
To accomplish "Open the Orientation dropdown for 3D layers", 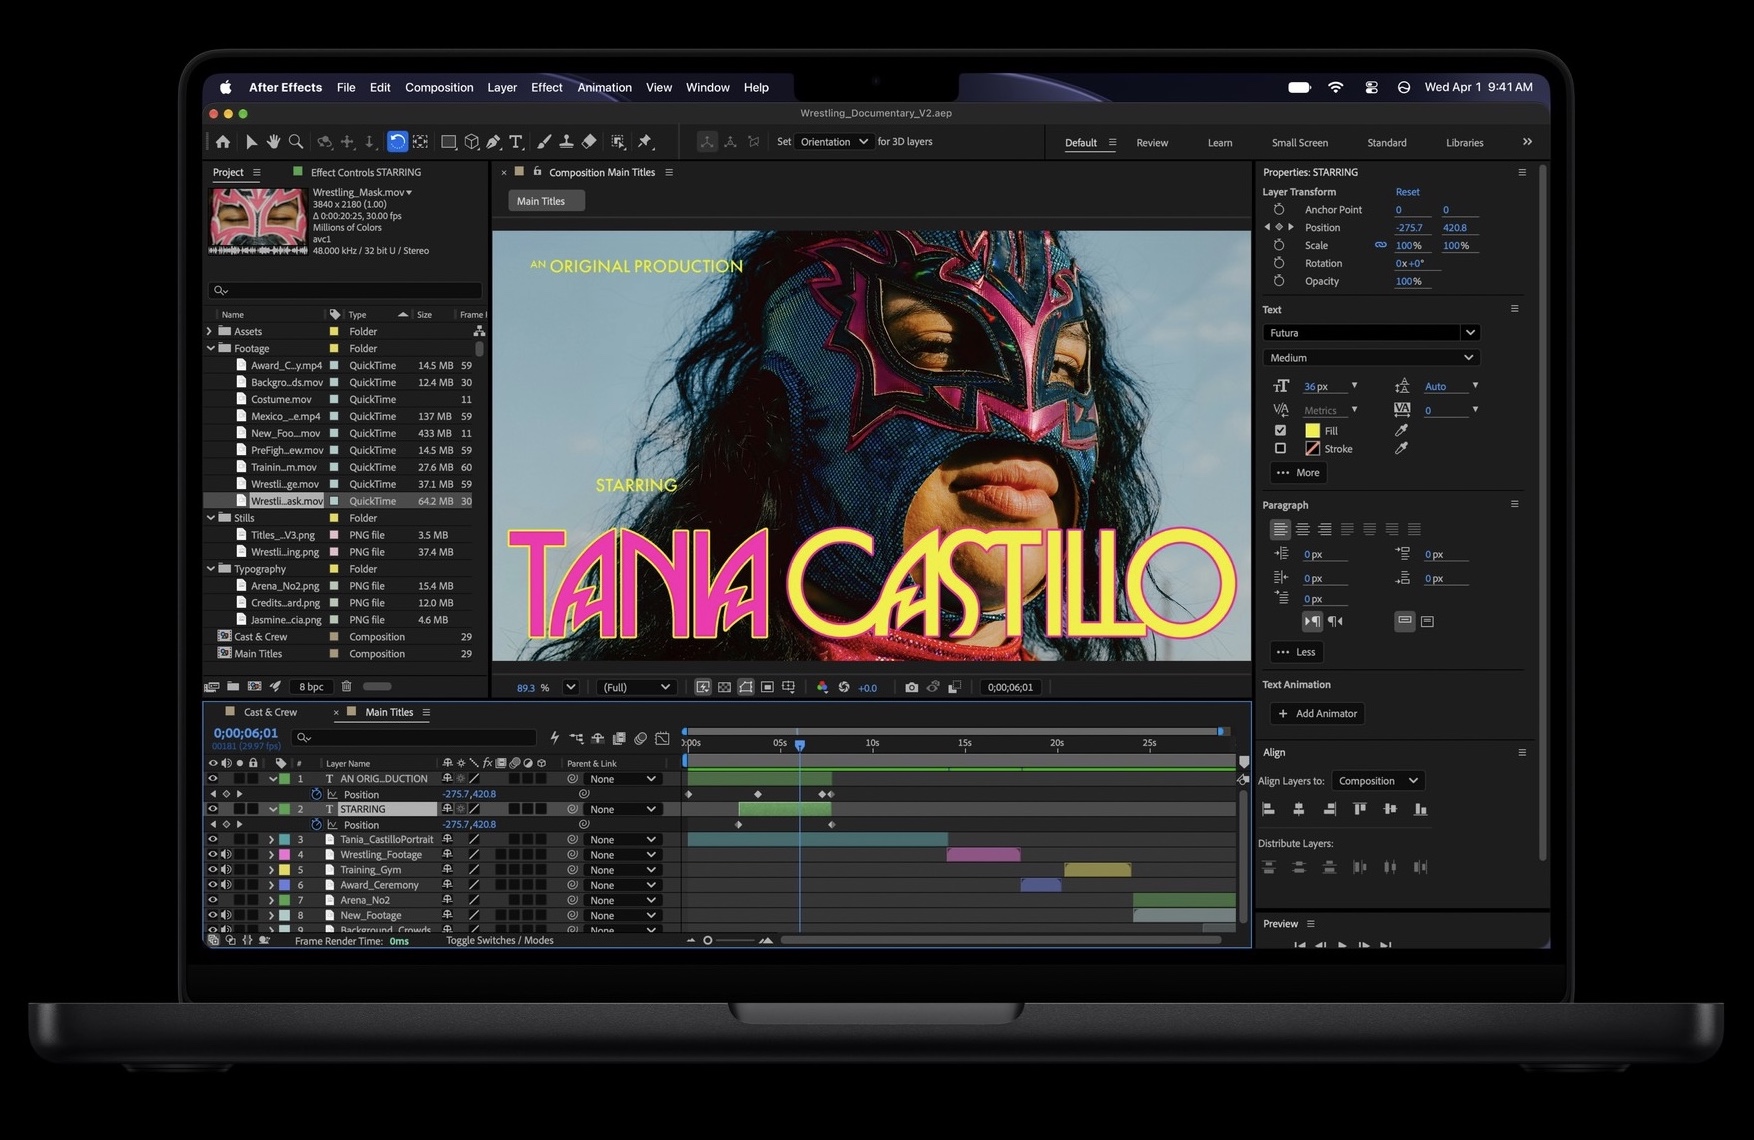I will (x=834, y=142).
